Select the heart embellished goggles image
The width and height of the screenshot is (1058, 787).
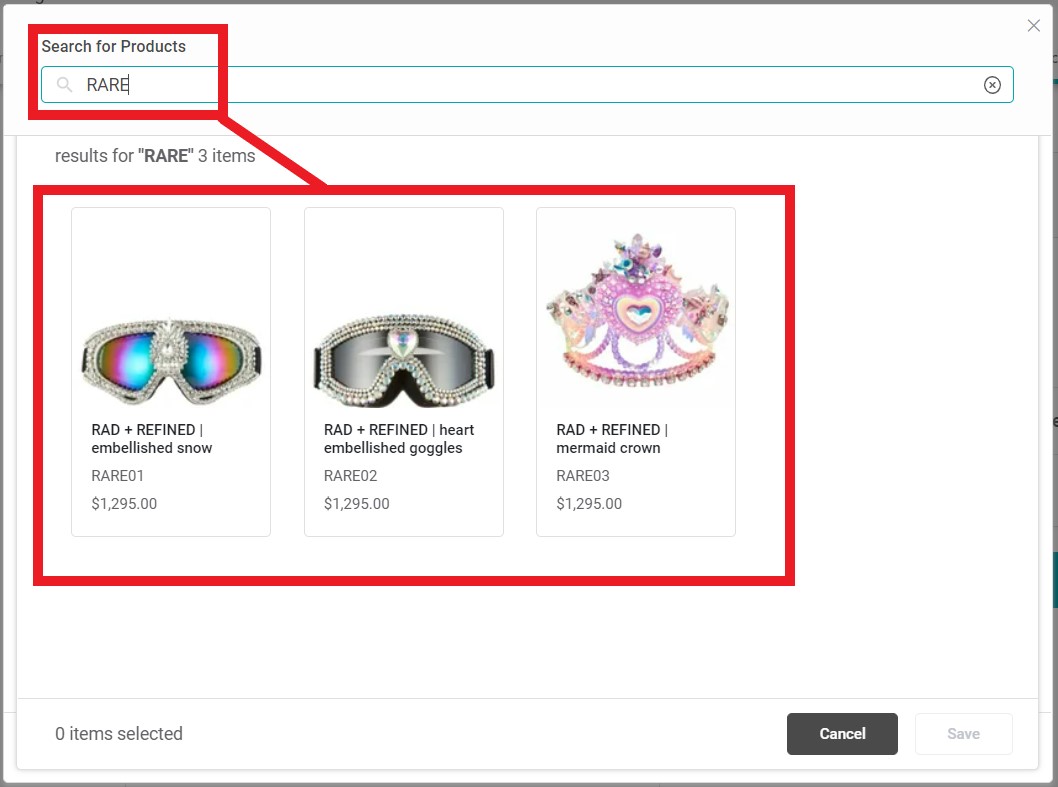click(403, 360)
